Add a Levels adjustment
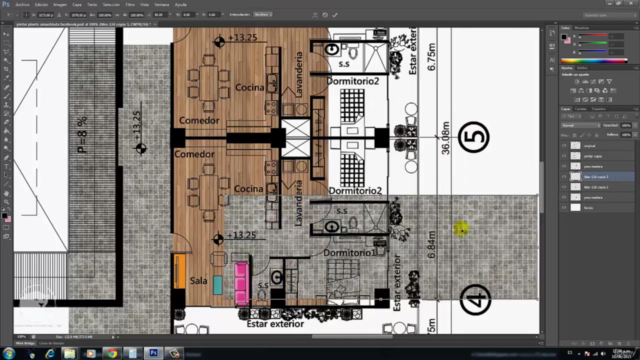Viewport: 640px width, 360px height. point(585,82)
